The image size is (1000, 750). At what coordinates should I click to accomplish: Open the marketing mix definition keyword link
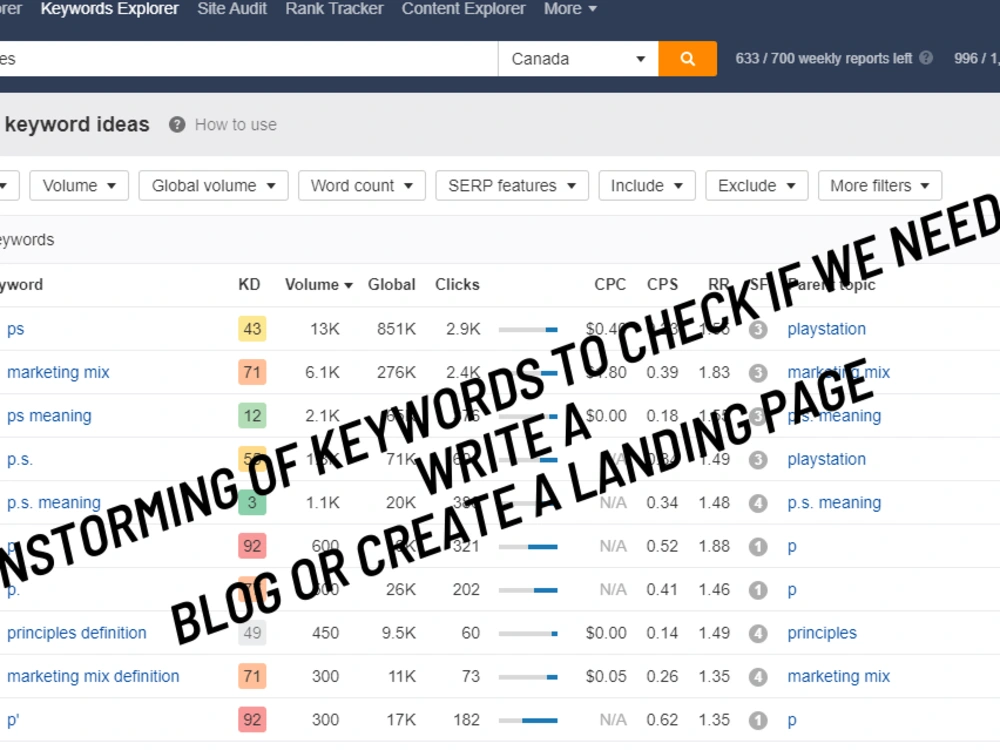(93, 676)
